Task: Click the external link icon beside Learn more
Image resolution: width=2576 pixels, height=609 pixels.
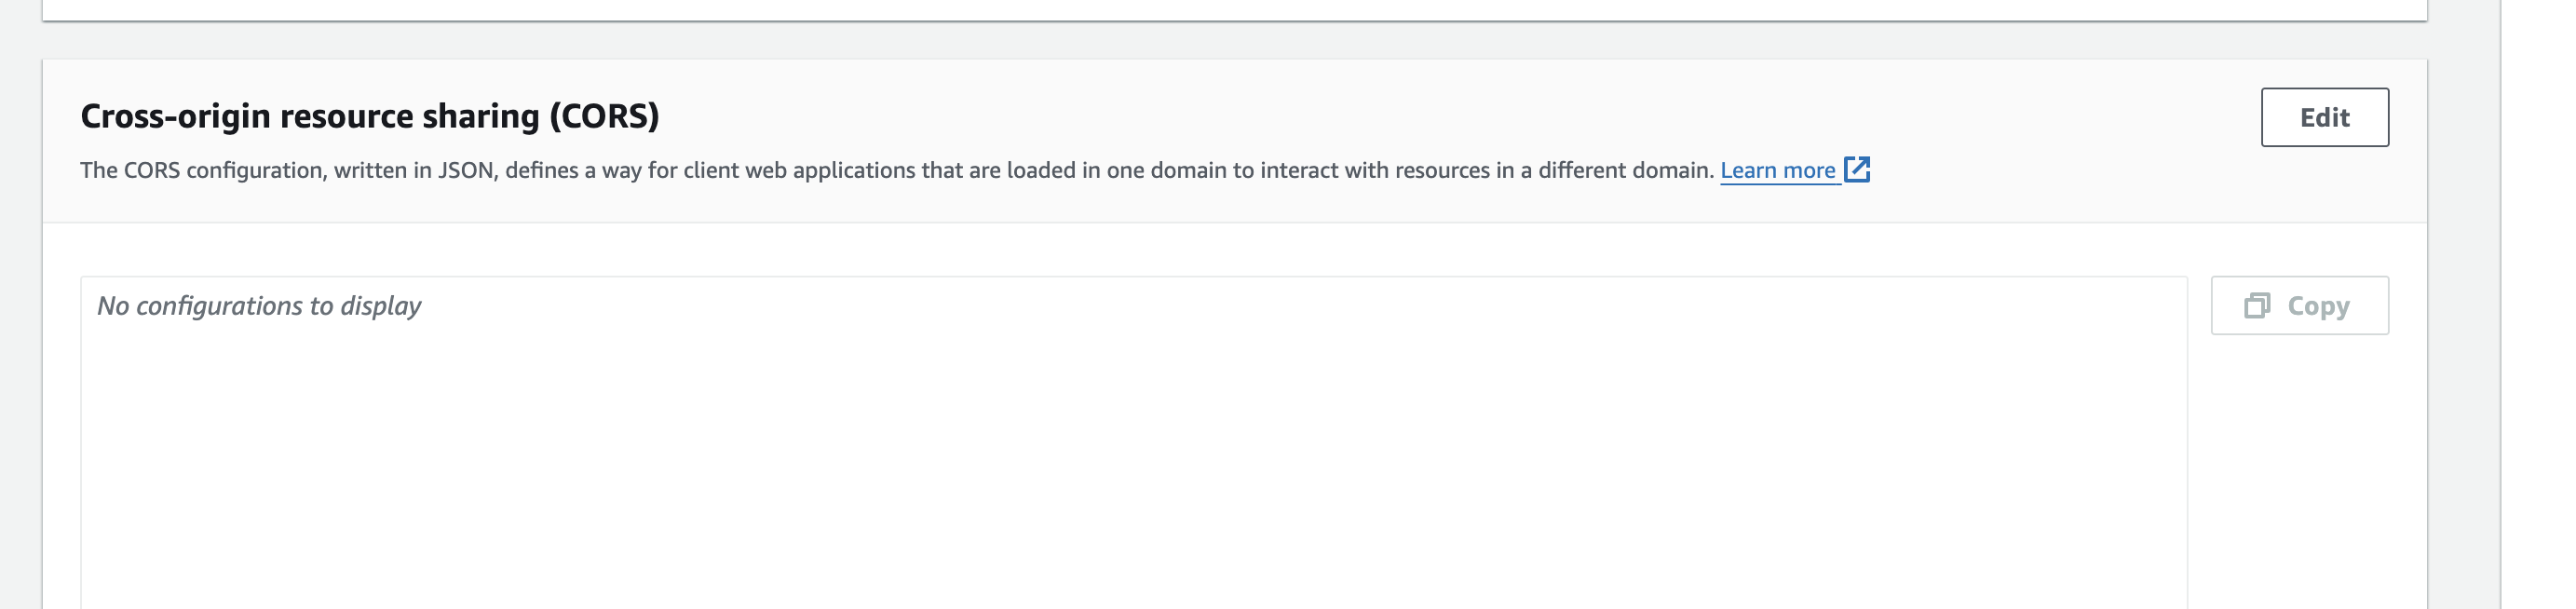Action: coord(1857,169)
